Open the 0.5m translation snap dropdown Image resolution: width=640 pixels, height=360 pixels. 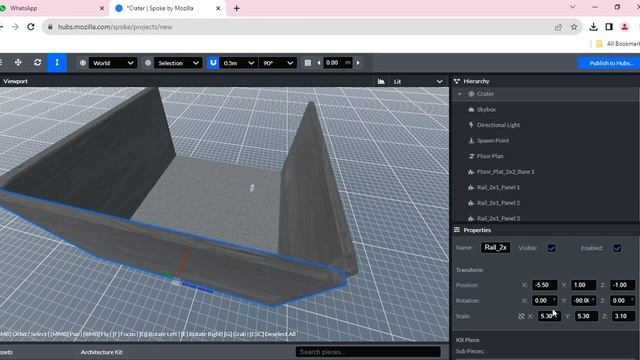click(x=238, y=63)
